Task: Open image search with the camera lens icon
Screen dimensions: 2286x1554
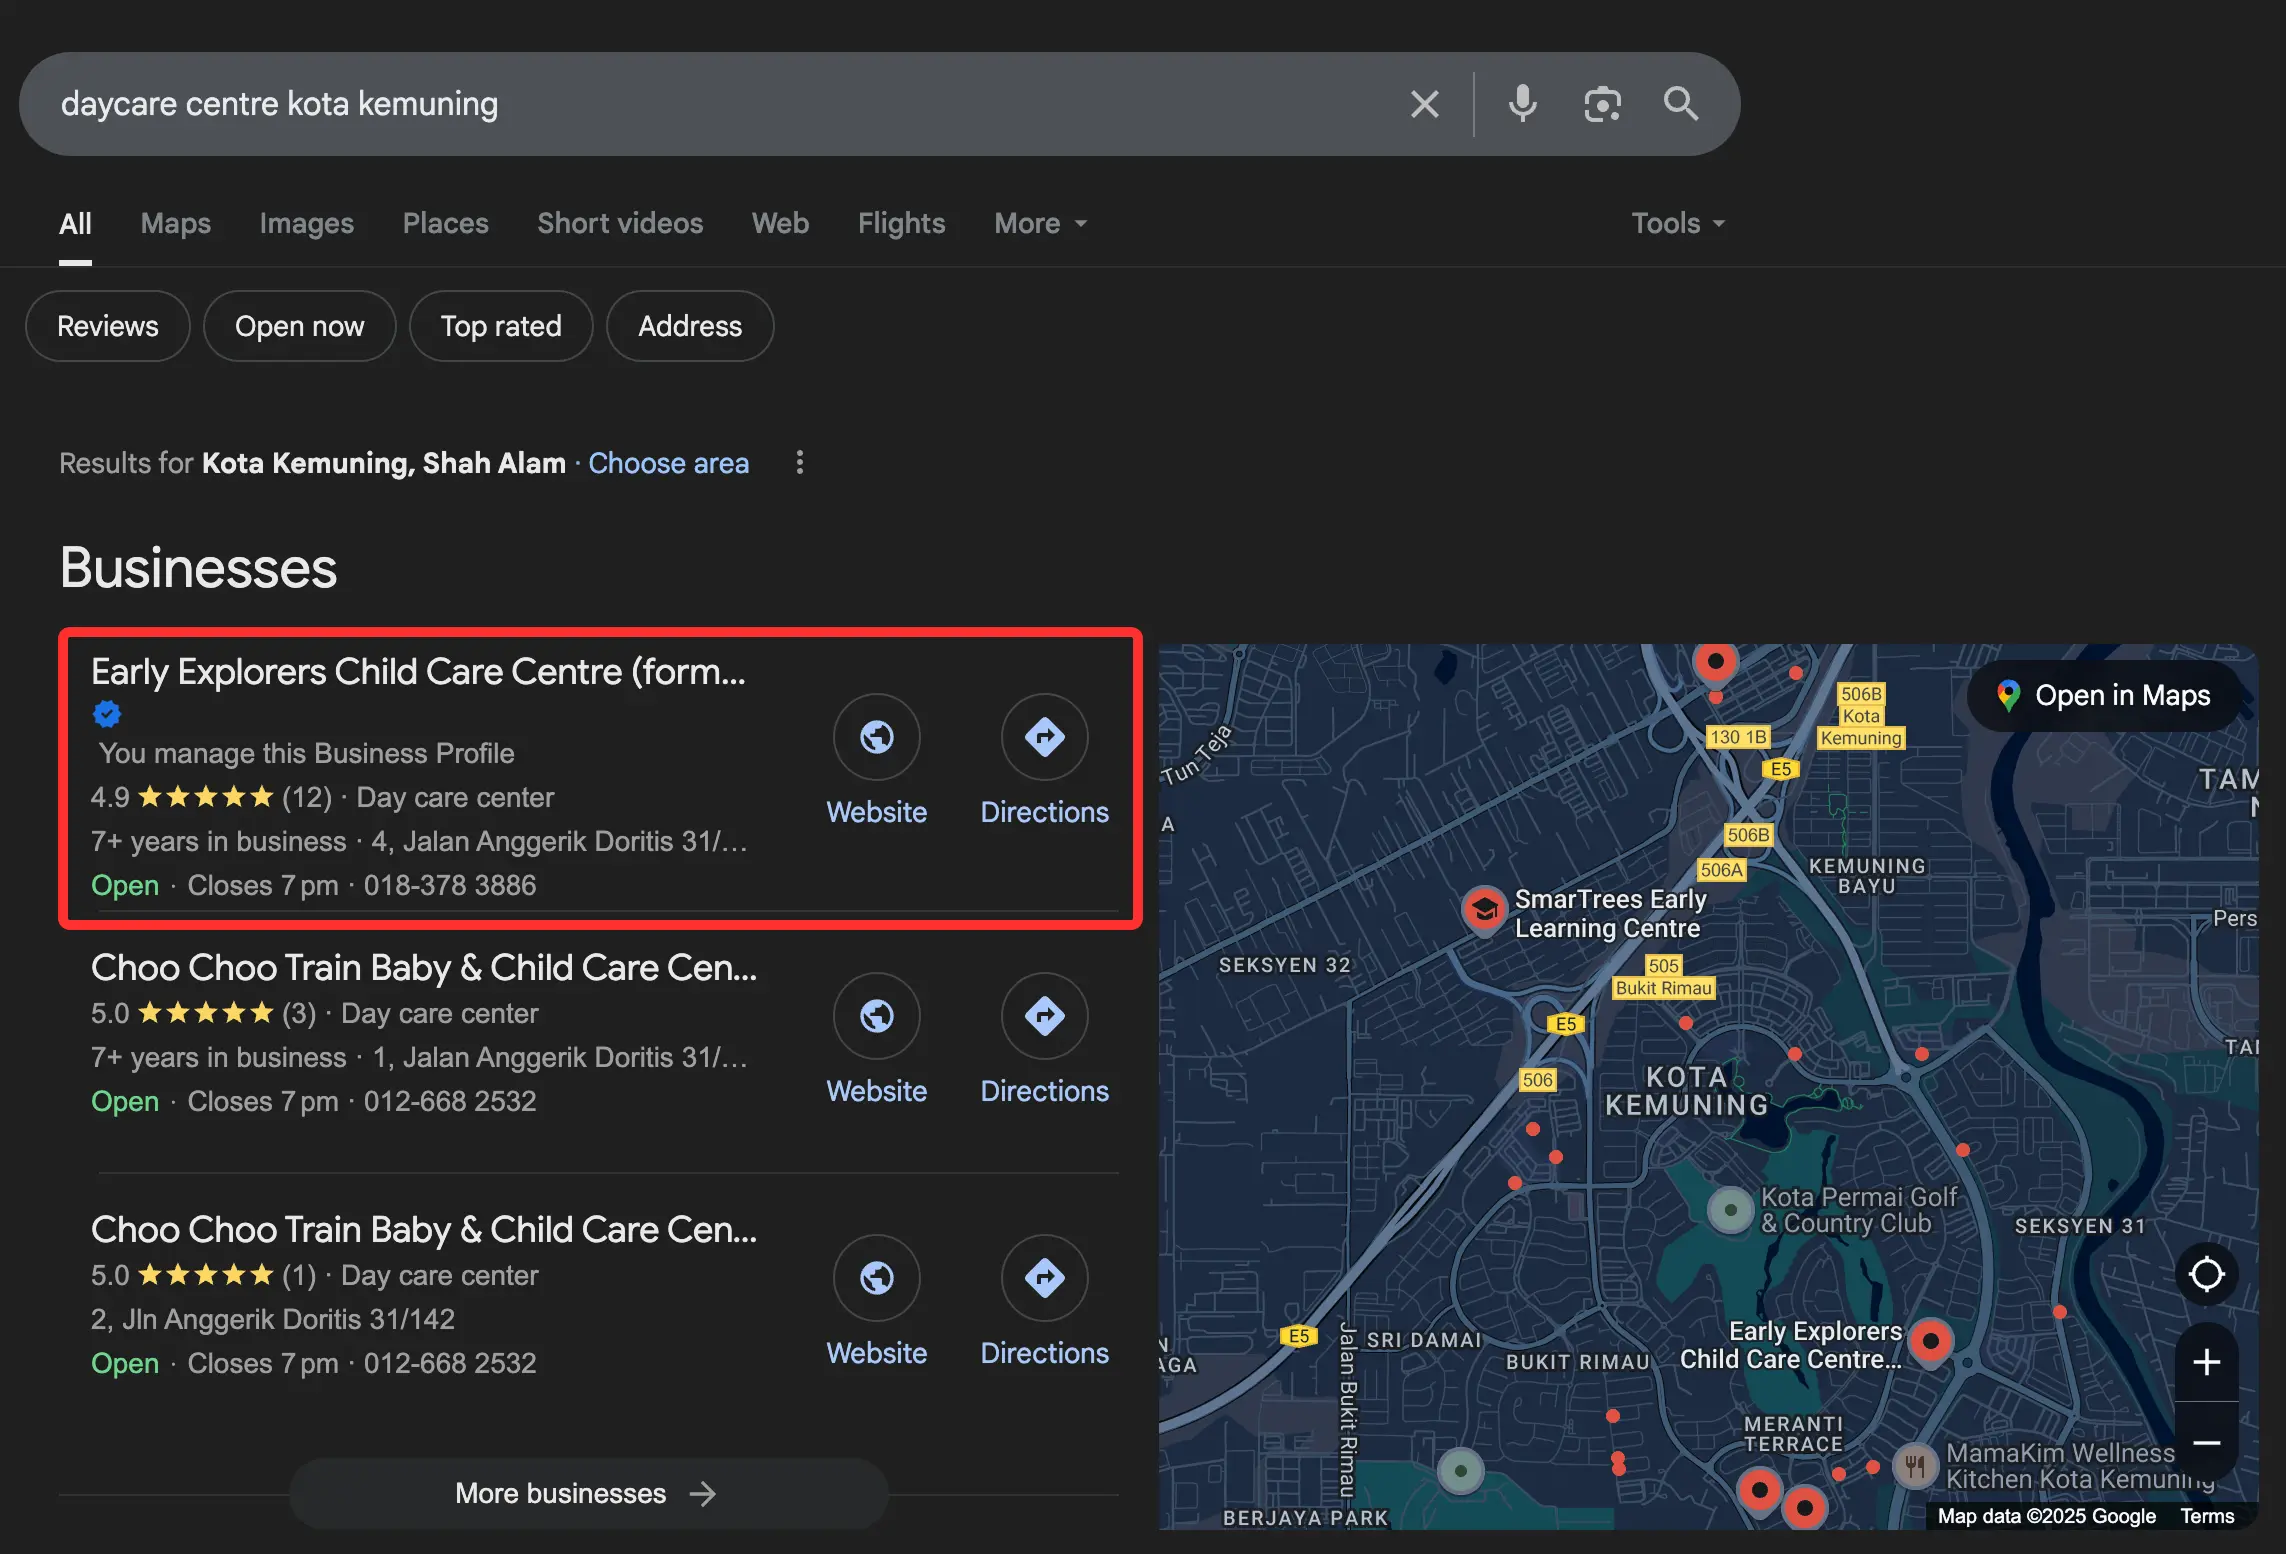Action: 1602,104
